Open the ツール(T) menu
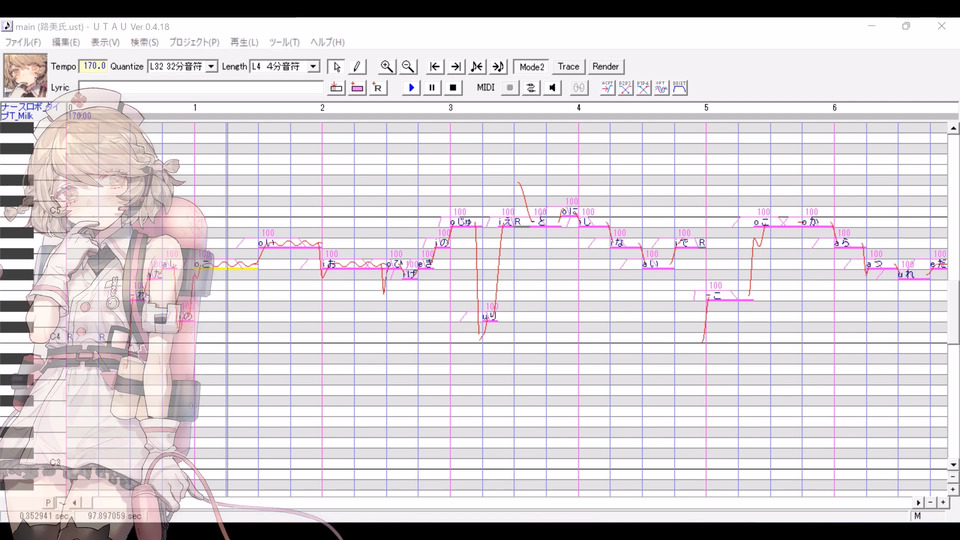The width and height of the screenshot is (960, 540). (284, 42)
